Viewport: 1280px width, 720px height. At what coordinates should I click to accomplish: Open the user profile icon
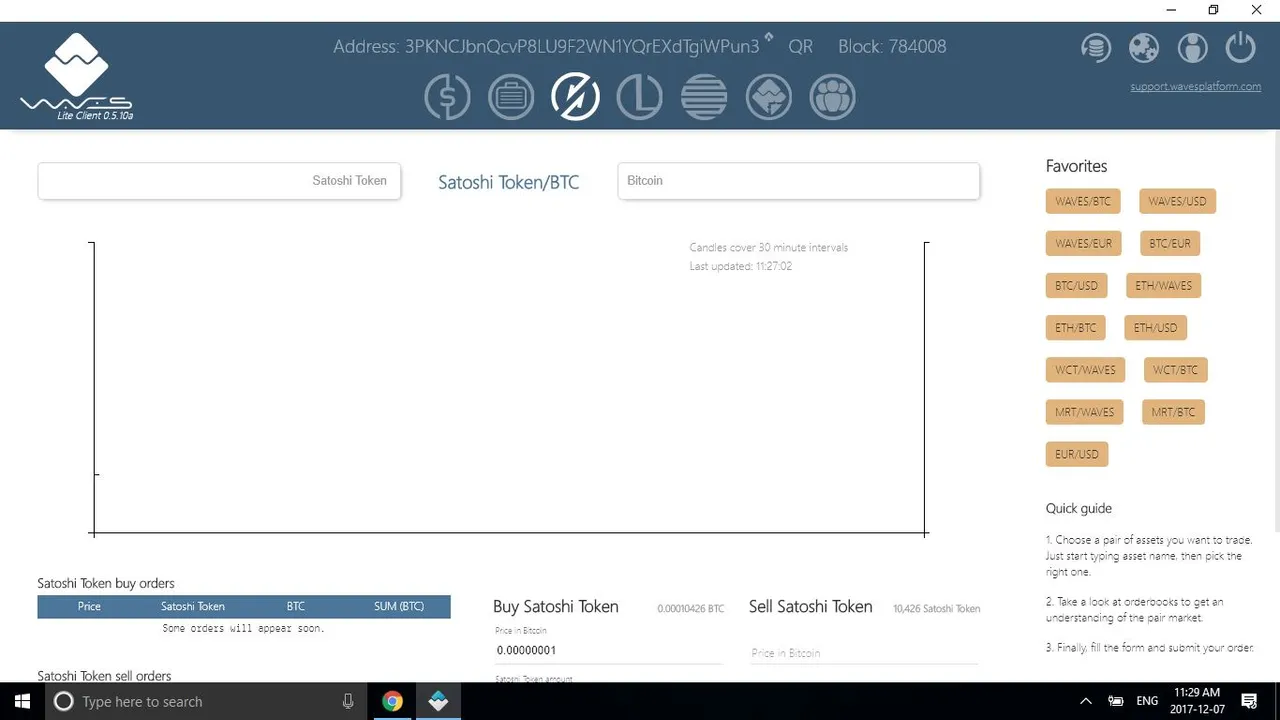point(1192,47)
